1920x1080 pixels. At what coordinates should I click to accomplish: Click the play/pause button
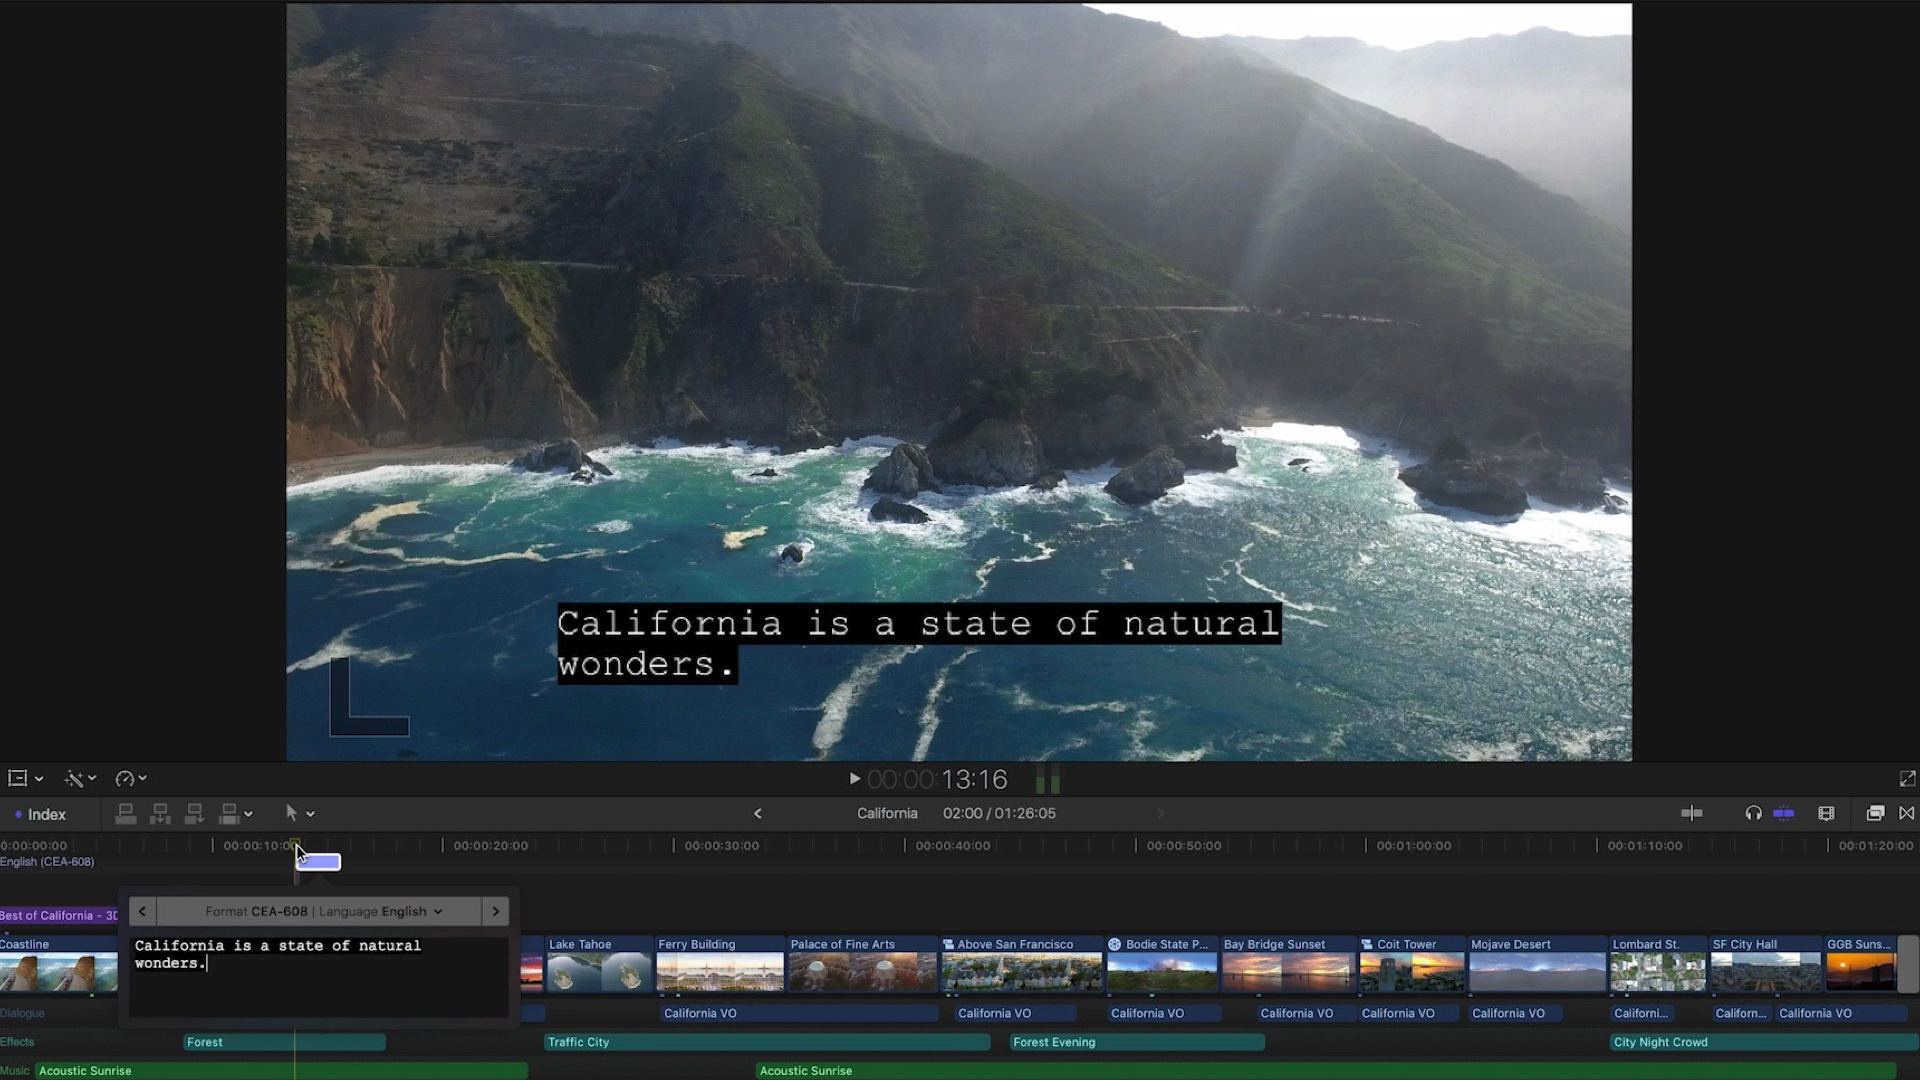pyautogui.click(x=855, y=779)
